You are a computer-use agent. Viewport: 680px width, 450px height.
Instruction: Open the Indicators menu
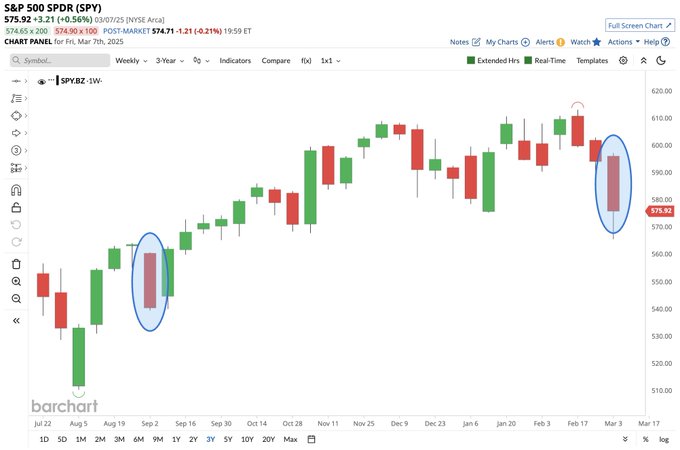tap(235, 61)
